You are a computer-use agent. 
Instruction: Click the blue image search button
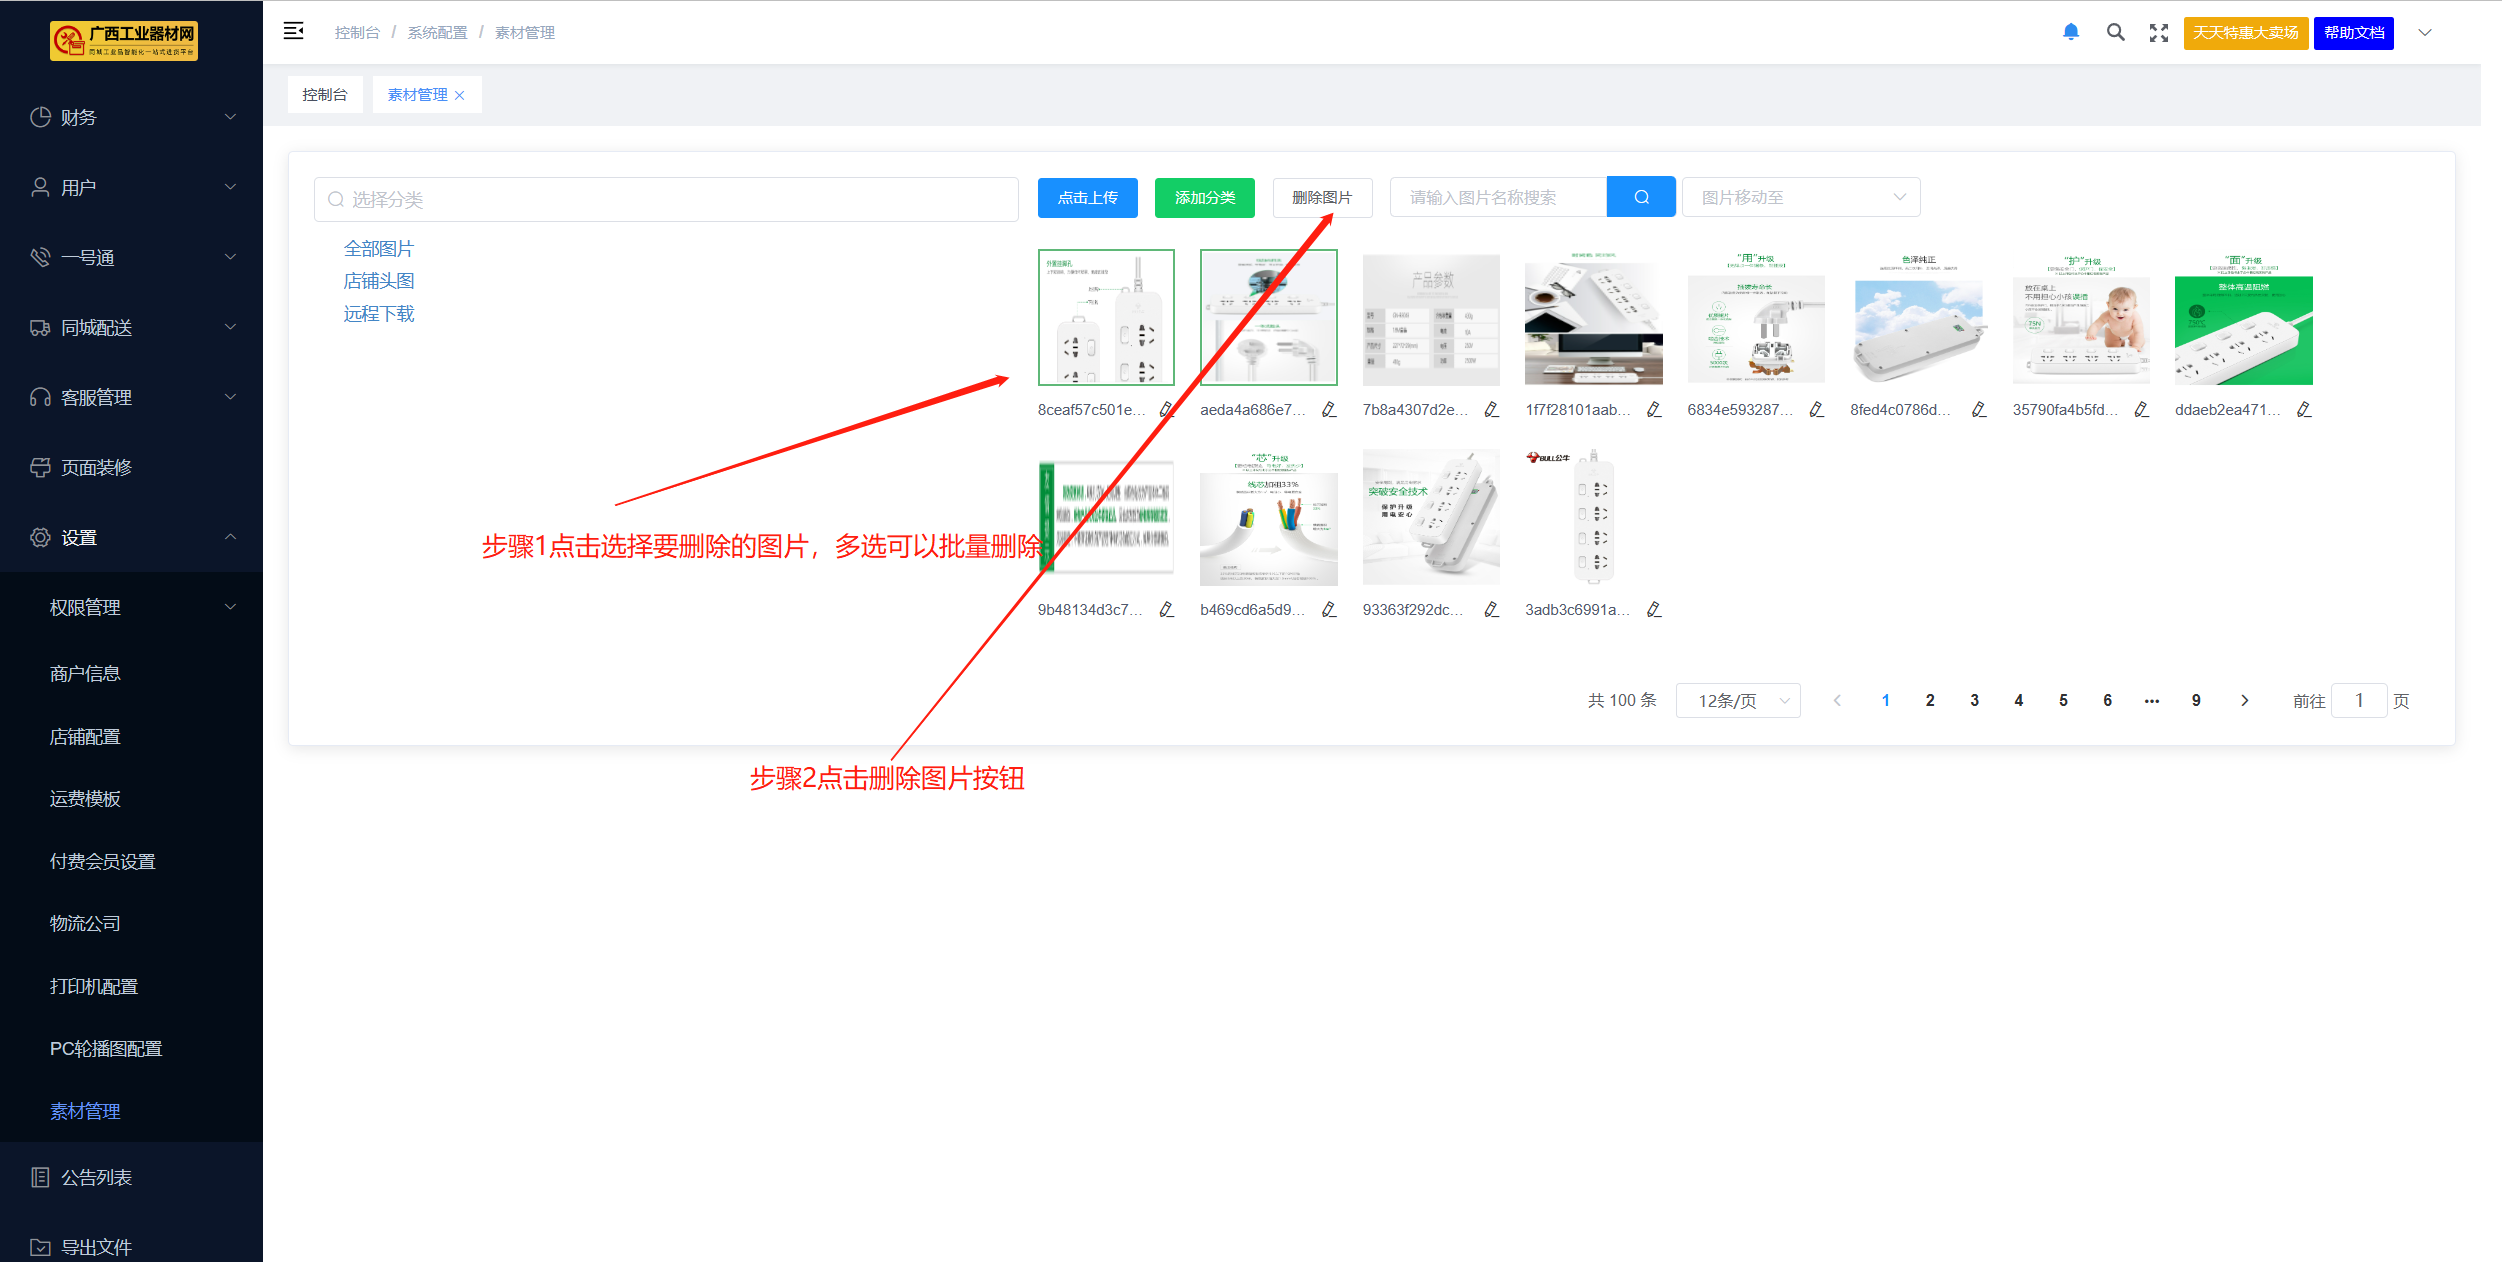pyautogui.click(x=1640, y=197)
